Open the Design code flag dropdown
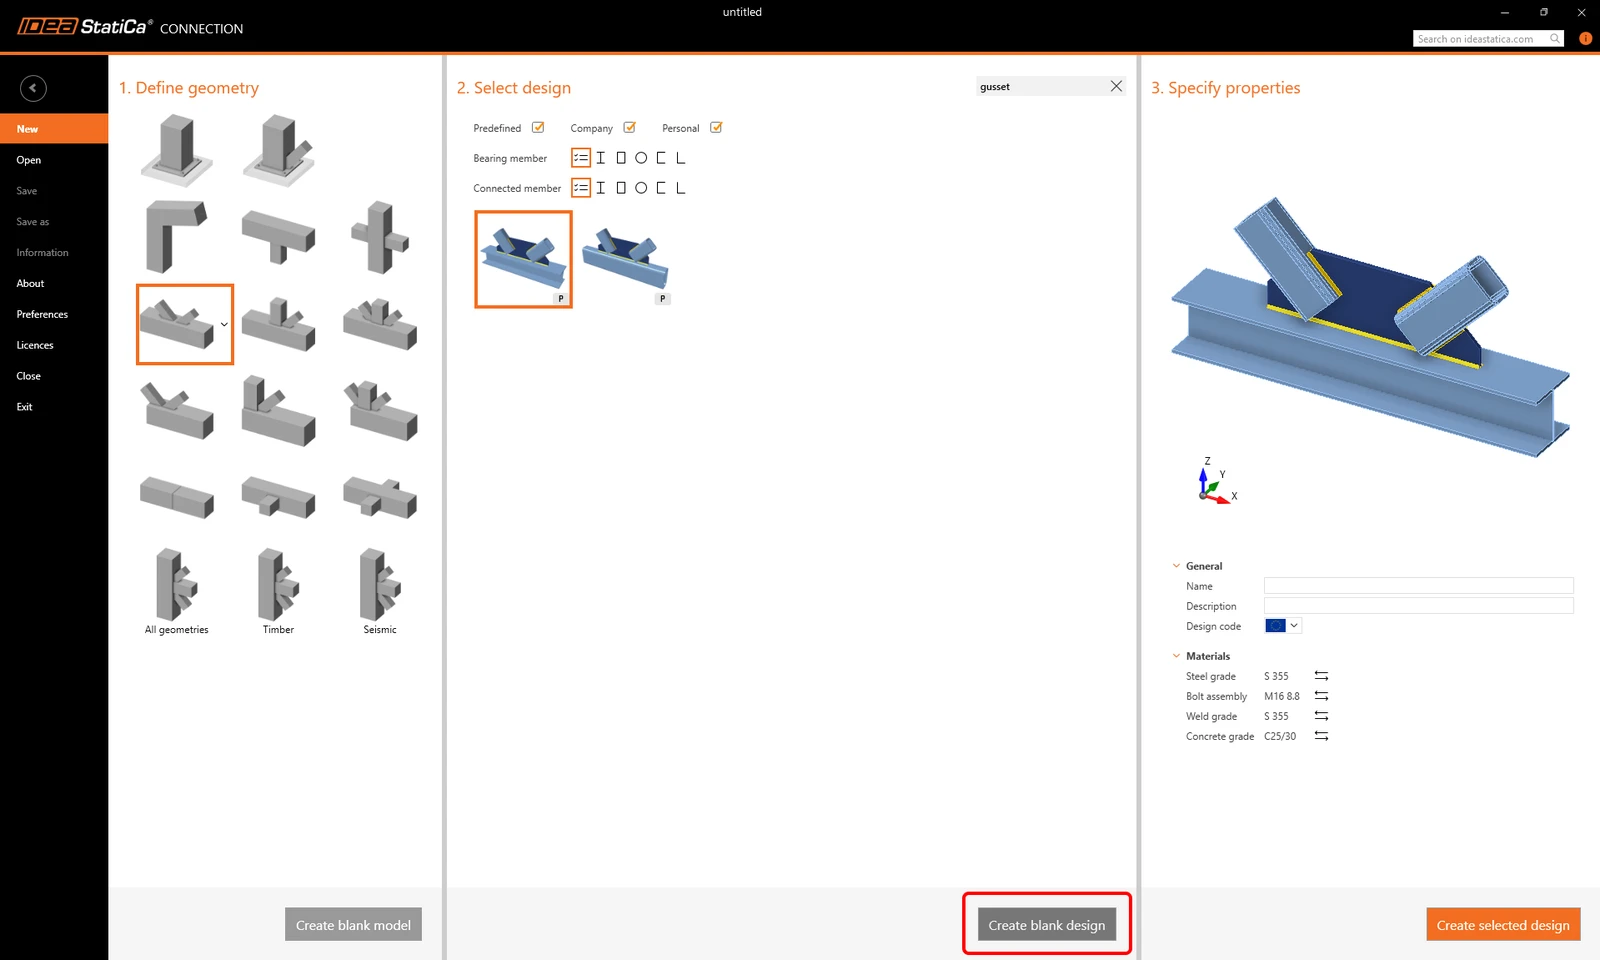The image size is (1600, 960). [1283, 626]
